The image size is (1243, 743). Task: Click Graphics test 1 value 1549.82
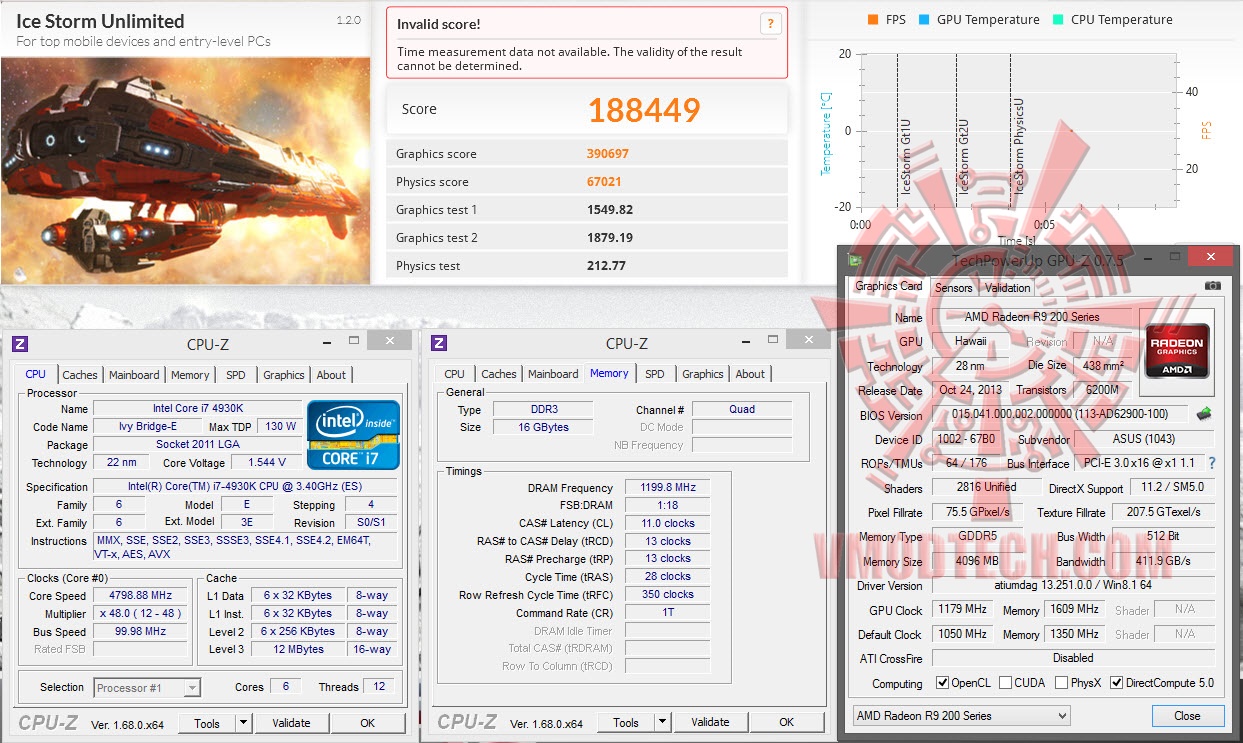click(x=610, y=210)
